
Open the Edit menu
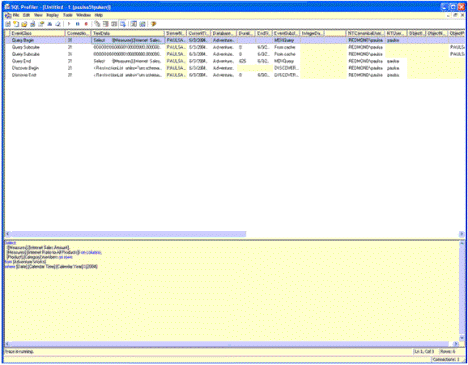click(26, 15)
